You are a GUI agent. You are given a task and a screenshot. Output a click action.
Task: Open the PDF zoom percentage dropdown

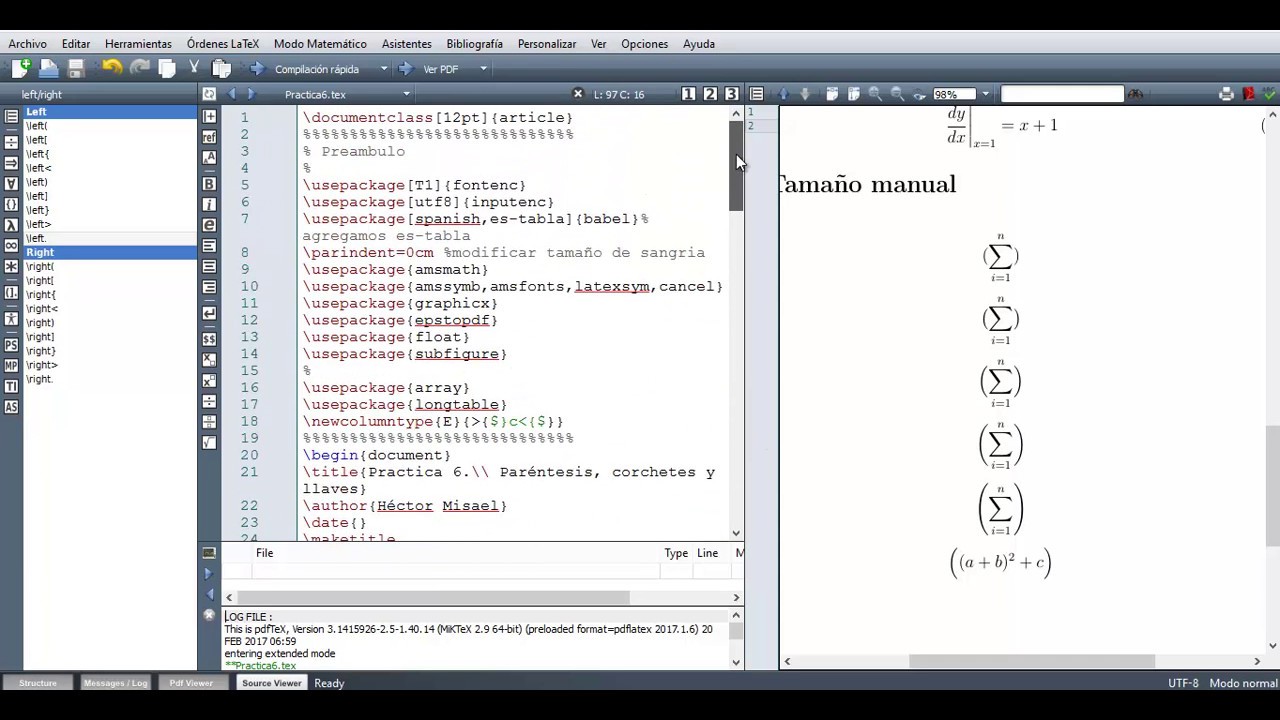click(x=985, y=94)
